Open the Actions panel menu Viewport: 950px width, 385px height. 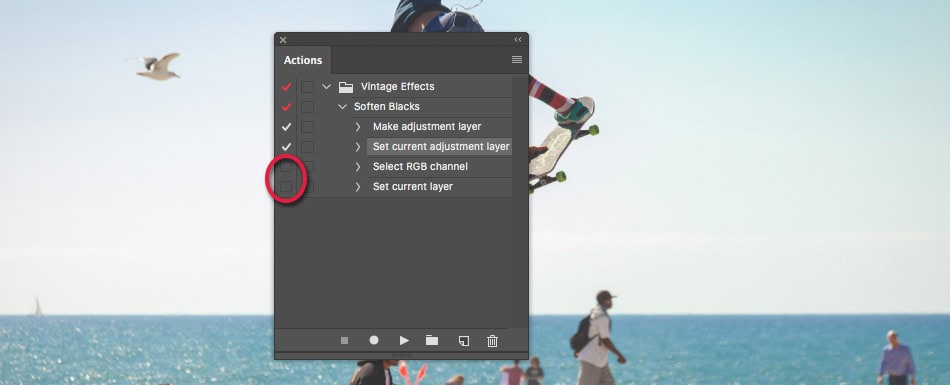[x=517, y=59]
